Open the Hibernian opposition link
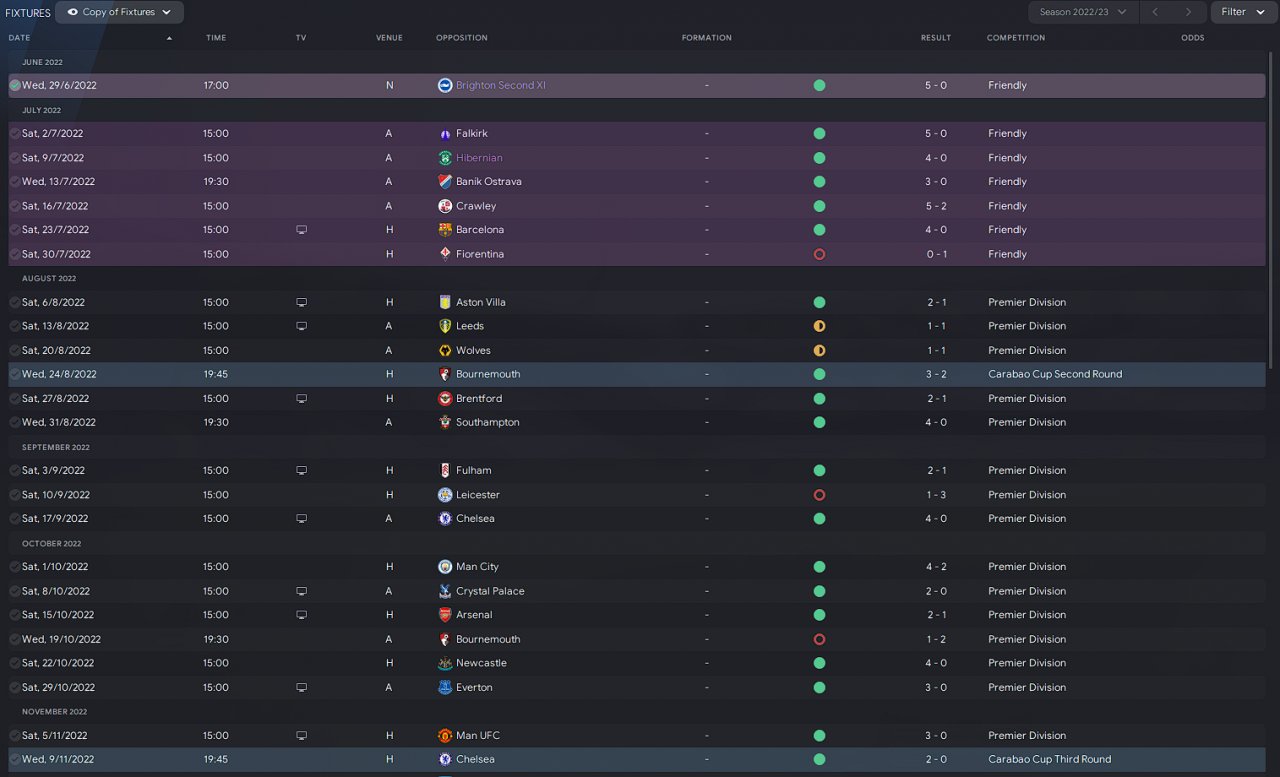1280x777 pixels. [x=479, y=158]
